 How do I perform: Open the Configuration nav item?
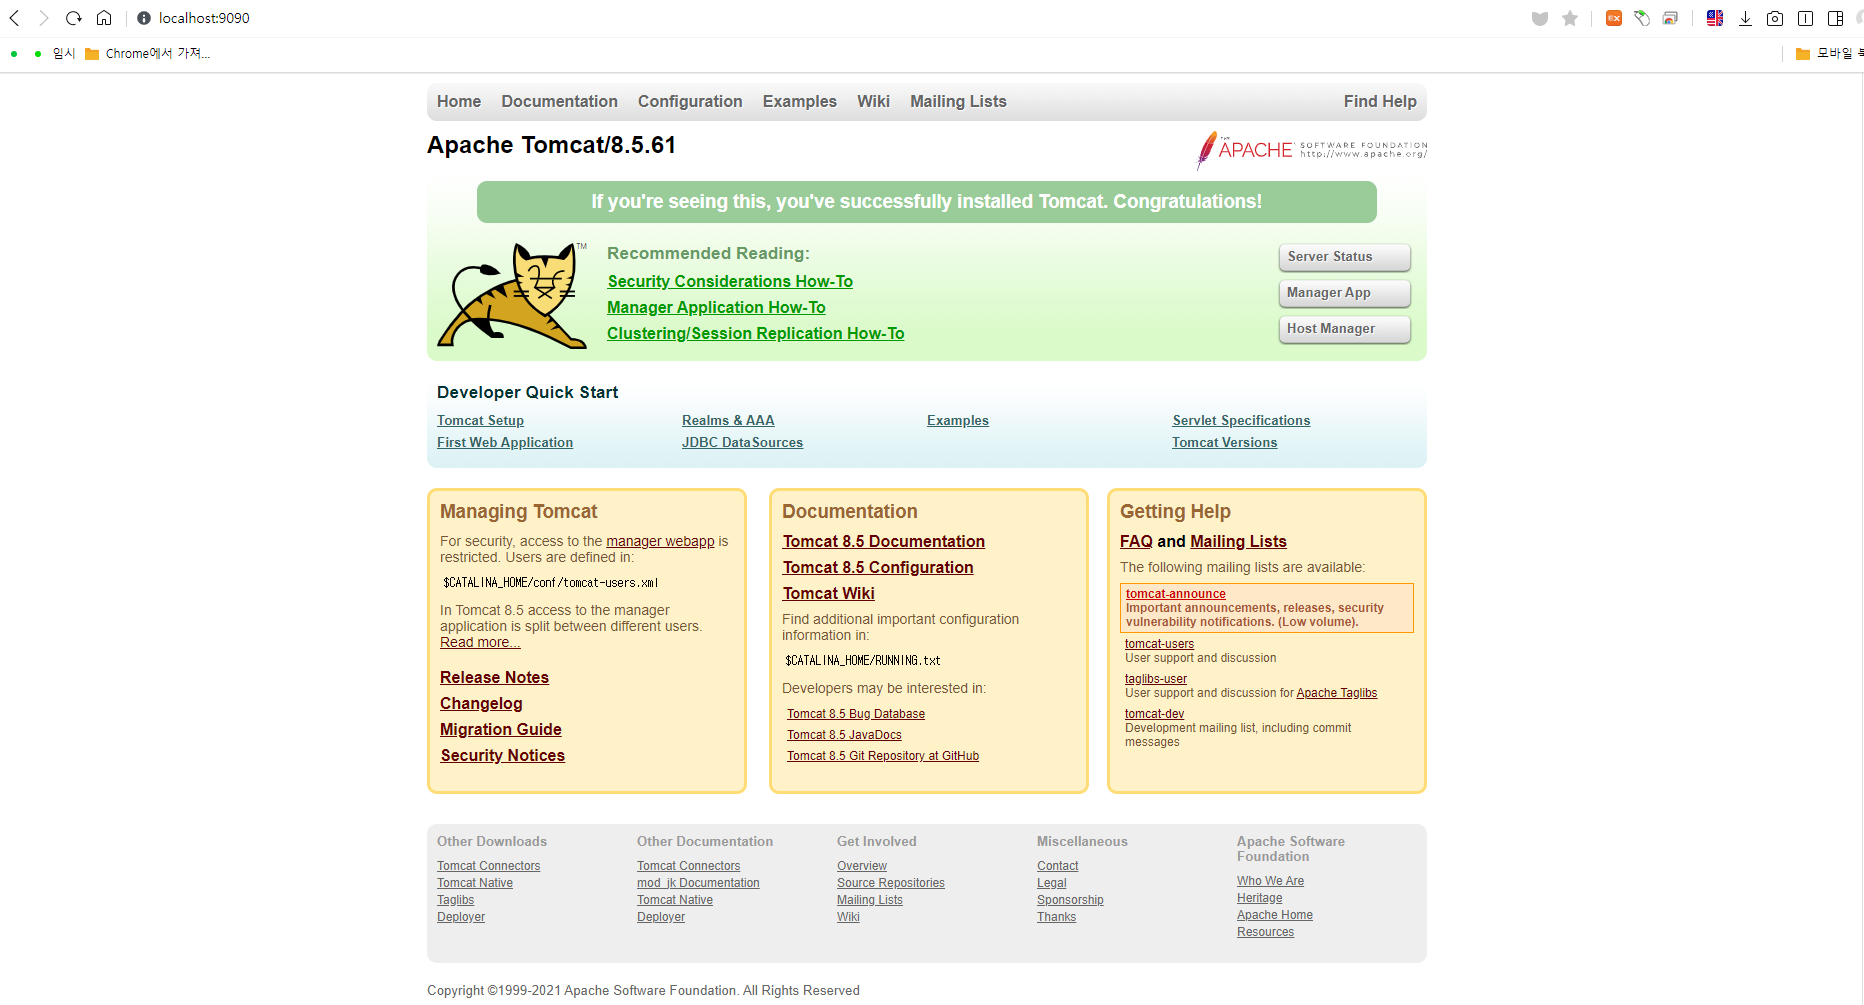pos(690,102)
